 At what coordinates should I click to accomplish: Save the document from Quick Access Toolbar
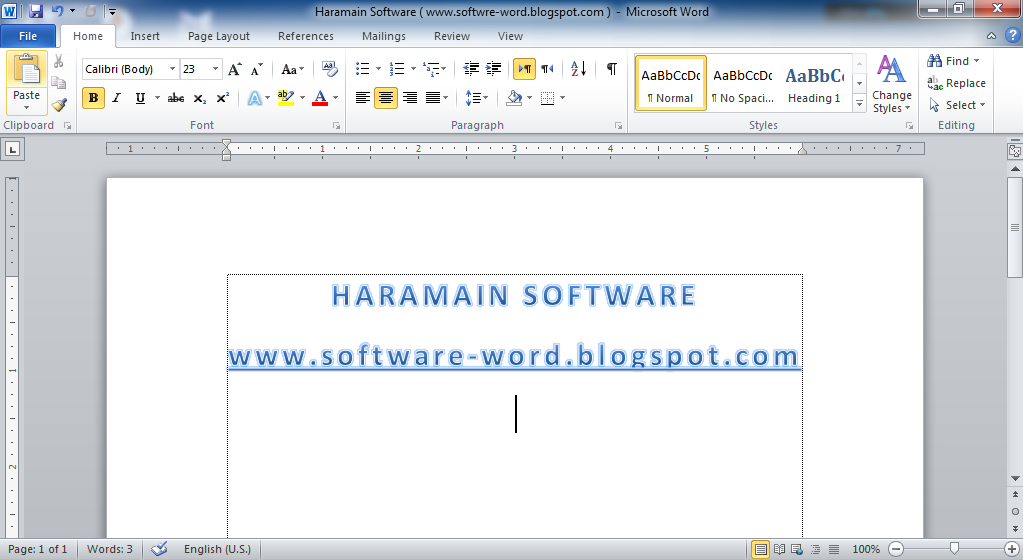coord(36,11)
